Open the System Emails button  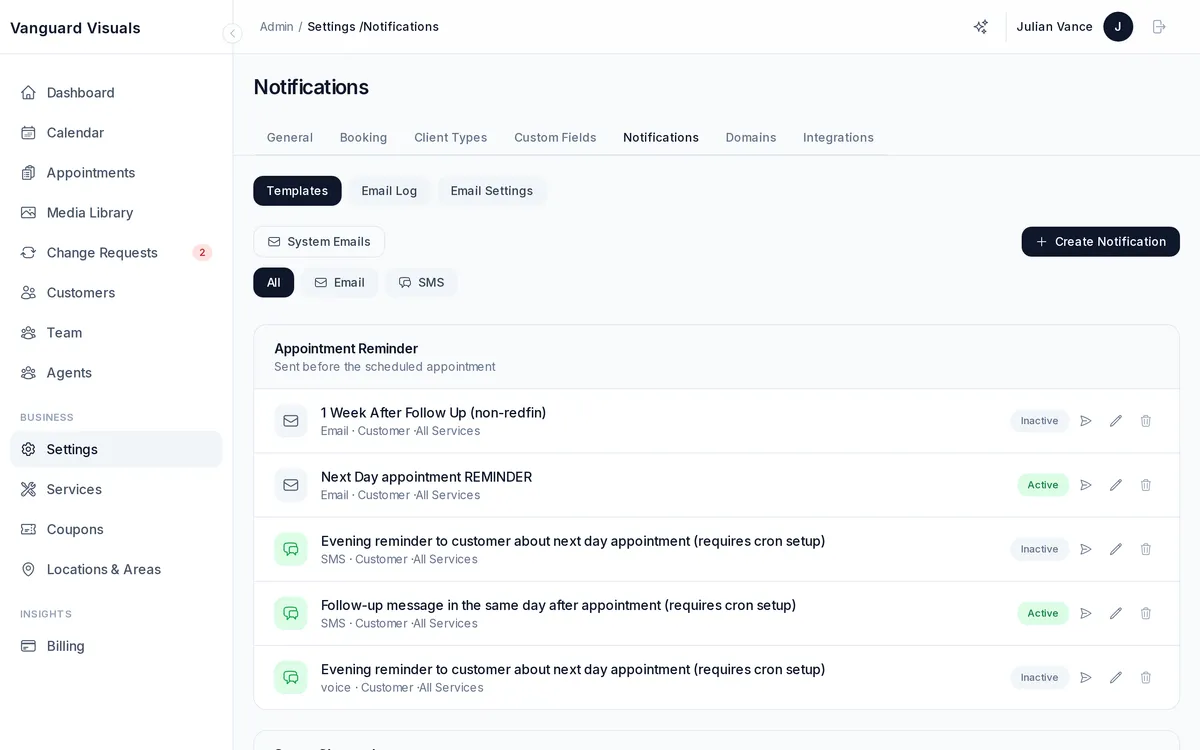click(319, 241)
